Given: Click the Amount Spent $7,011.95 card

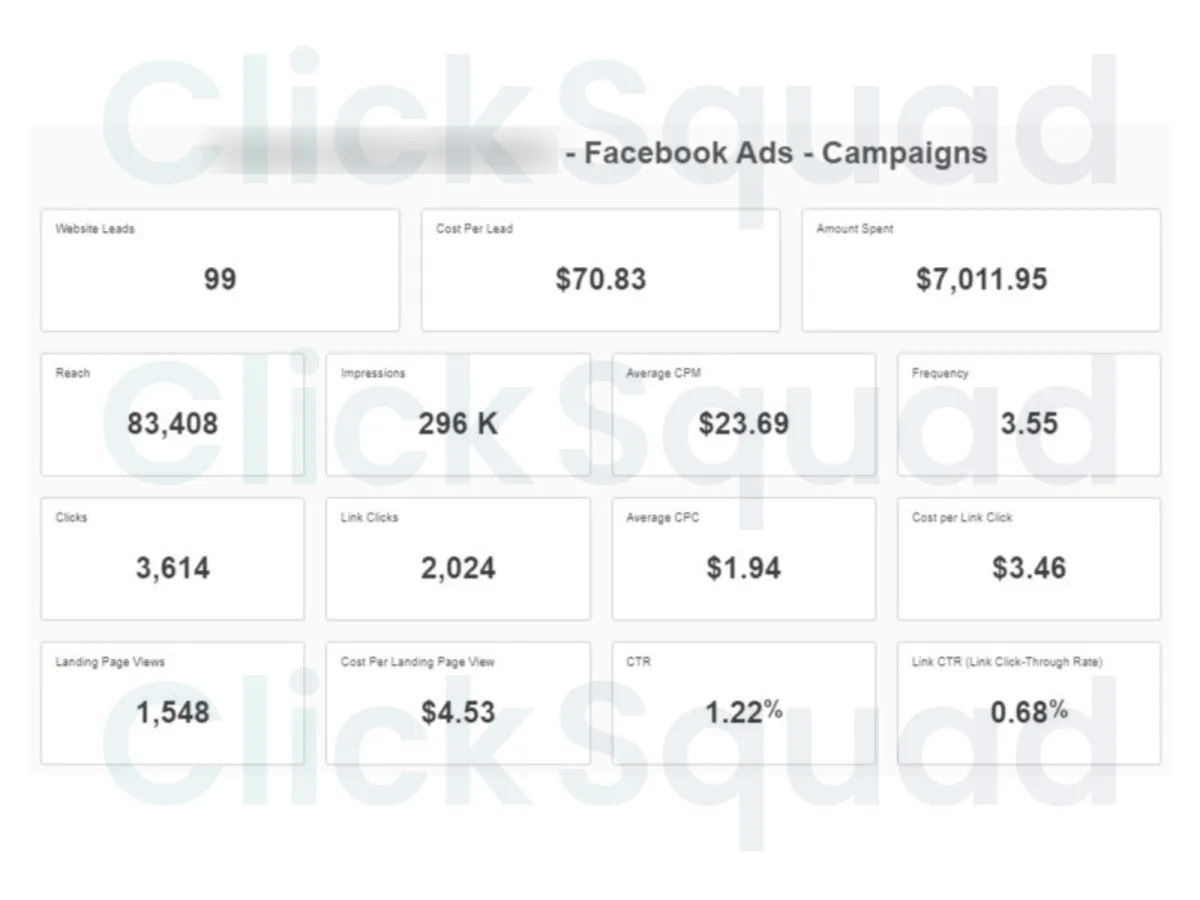Looking at the screenshot, I should [x=981, y=270].
